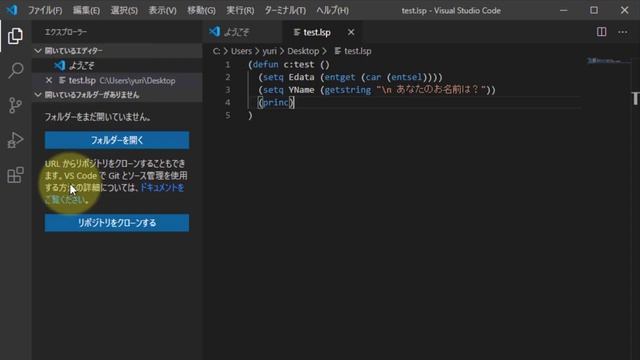Open the 移動(G) menu
The image size is (640, 360).
pos(201,10)
